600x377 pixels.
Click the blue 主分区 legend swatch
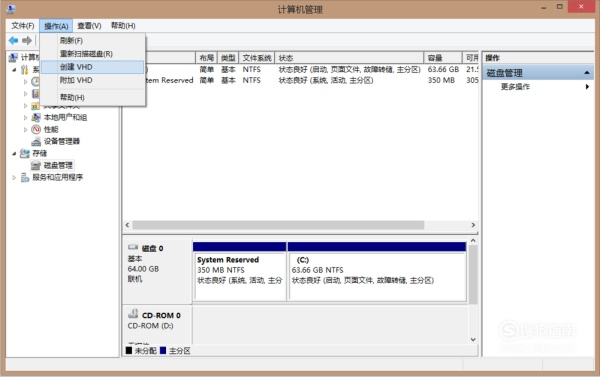163,350
